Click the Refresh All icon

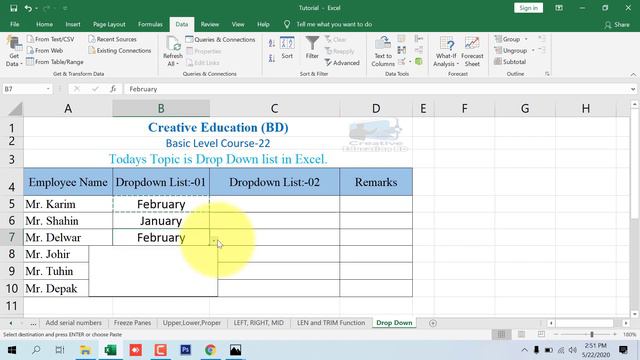[x=173, y=44]
